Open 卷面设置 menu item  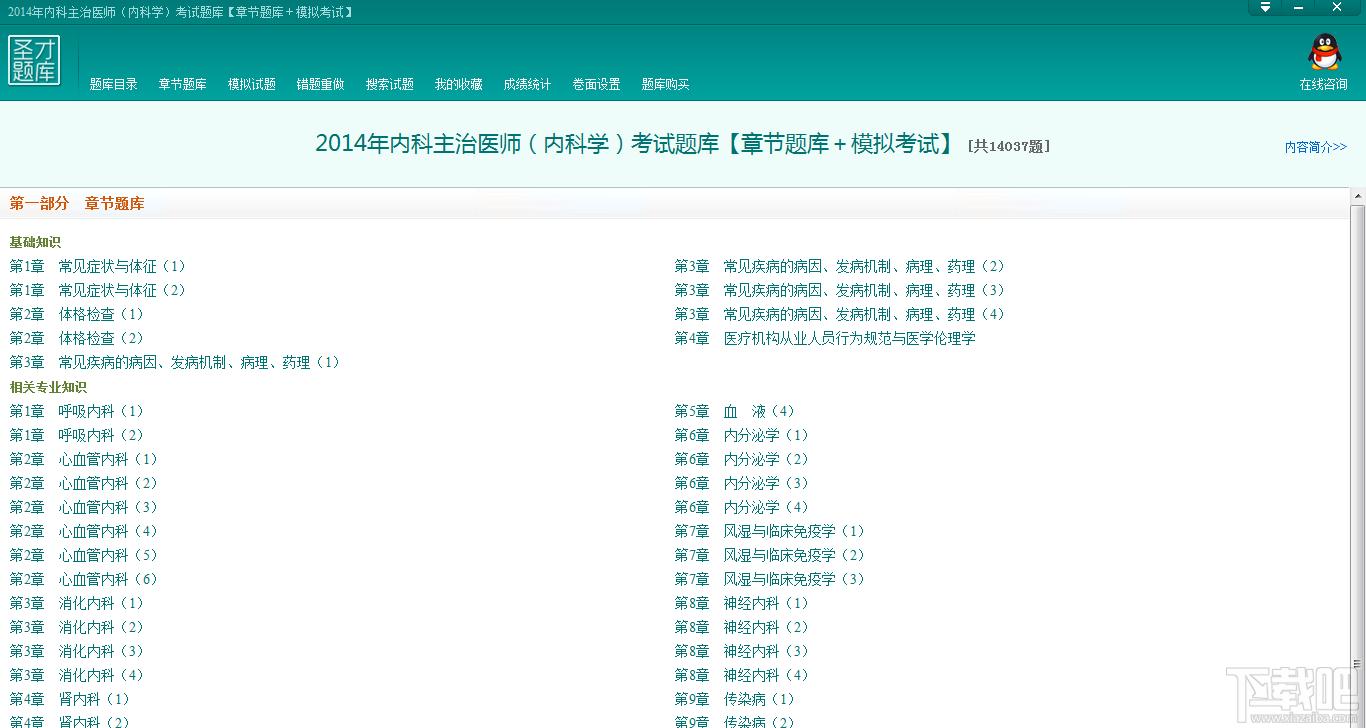pos(597,84)
